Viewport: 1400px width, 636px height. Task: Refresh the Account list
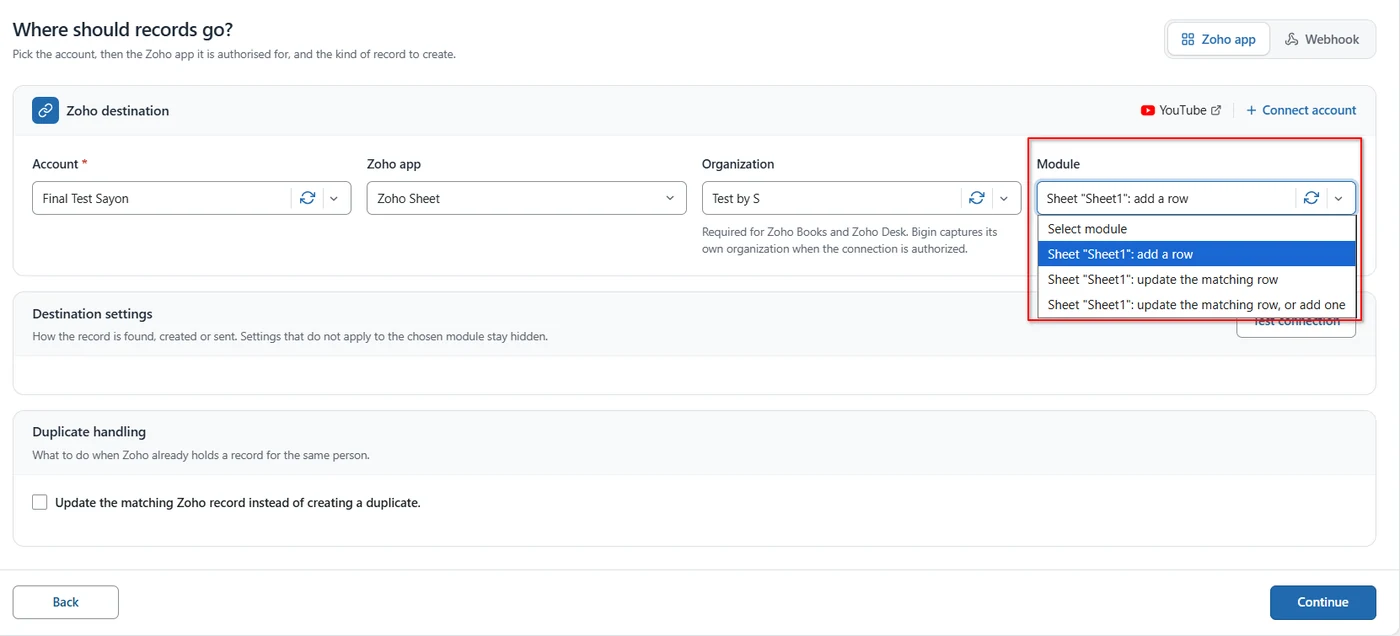308,198
